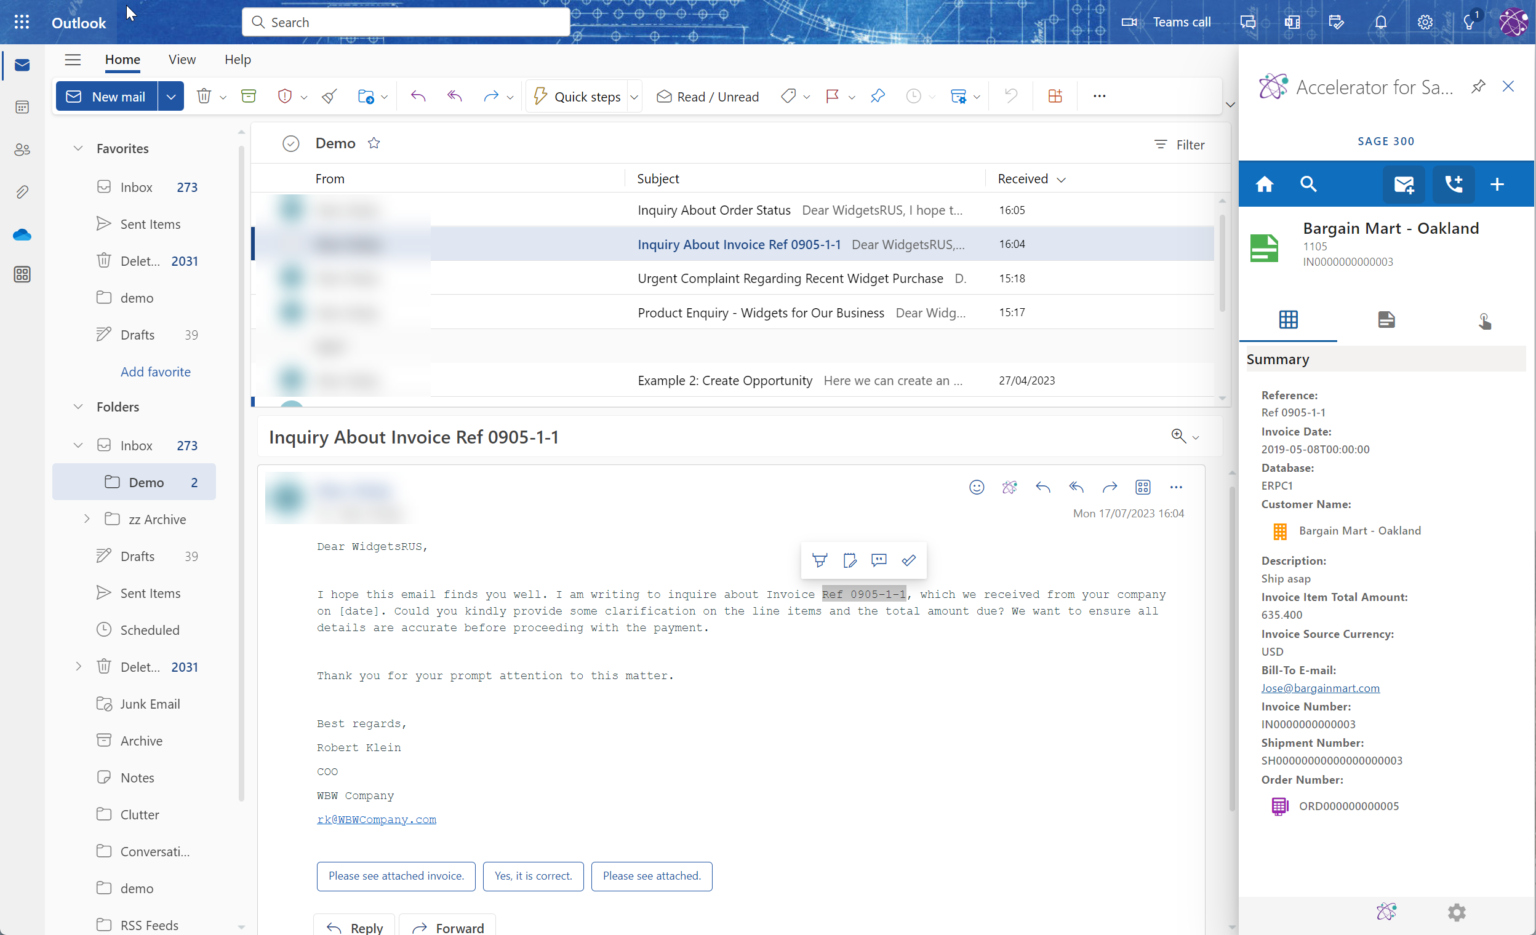Open Accelerator home icon
This screenshot has height=935, width=1536.
[1265, 184]
